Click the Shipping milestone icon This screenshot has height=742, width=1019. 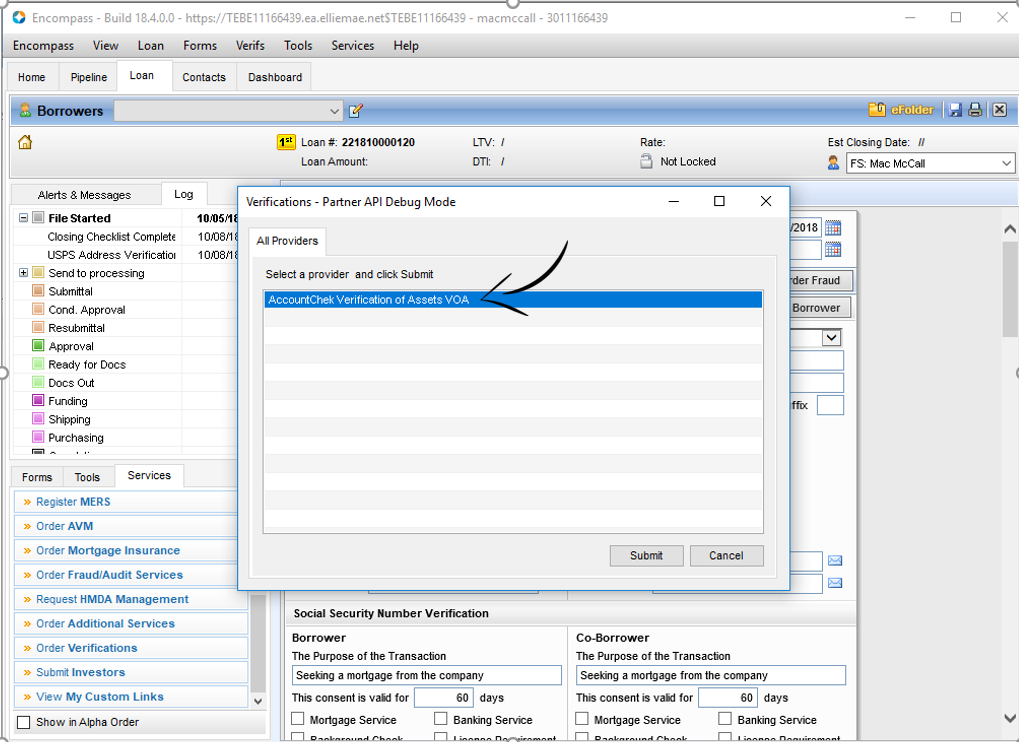[x=38, y=418]
